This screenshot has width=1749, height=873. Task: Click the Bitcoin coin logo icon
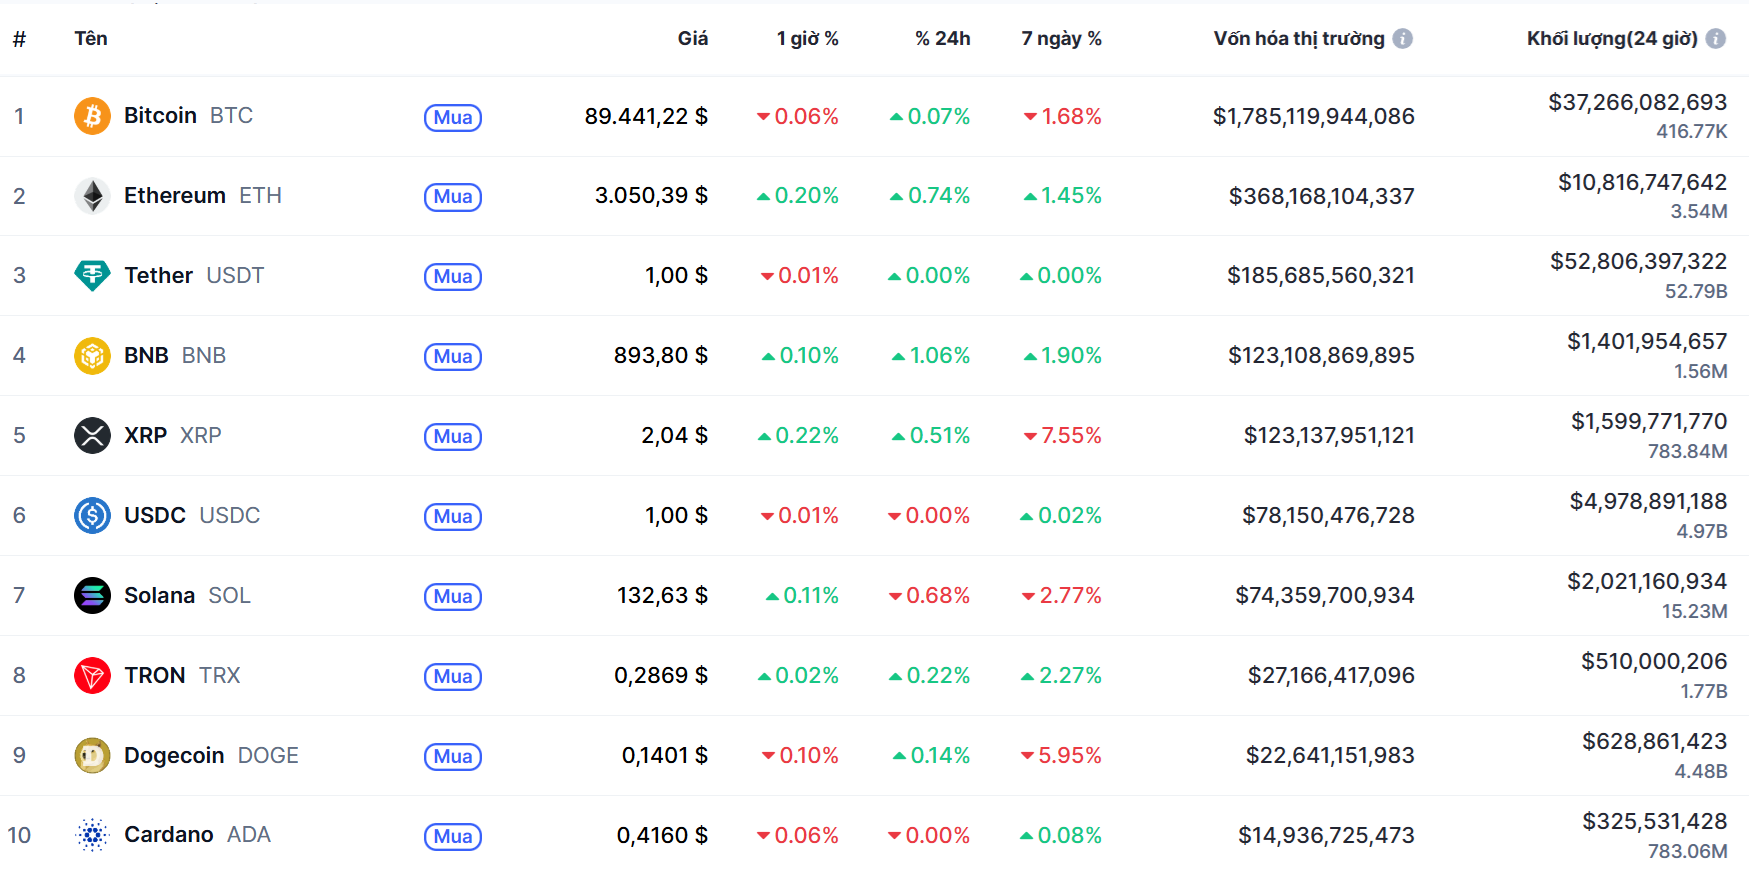(92, 116)
